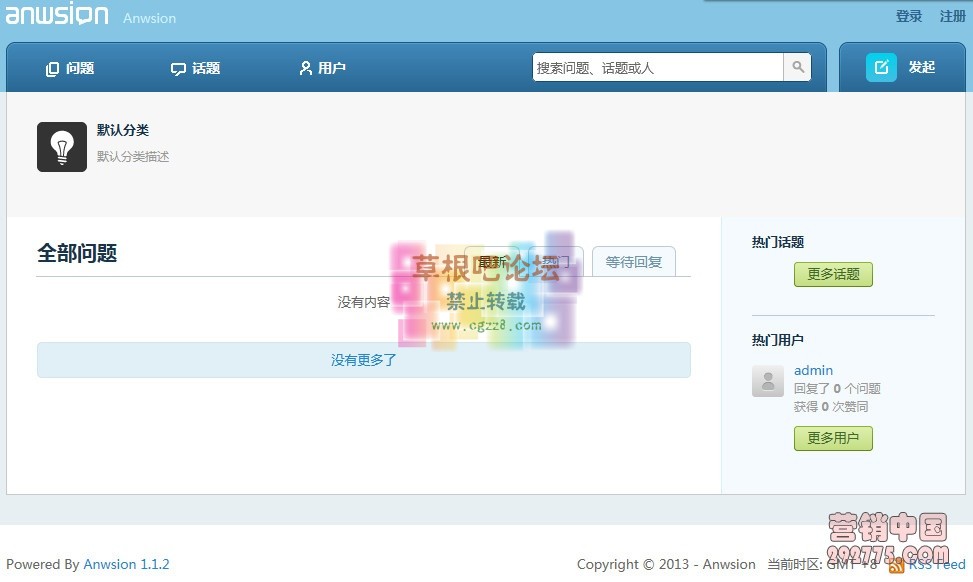The height and width of the screenshot is (582, 973).
Task: Click inside the search input box
Action: (650, 67)
